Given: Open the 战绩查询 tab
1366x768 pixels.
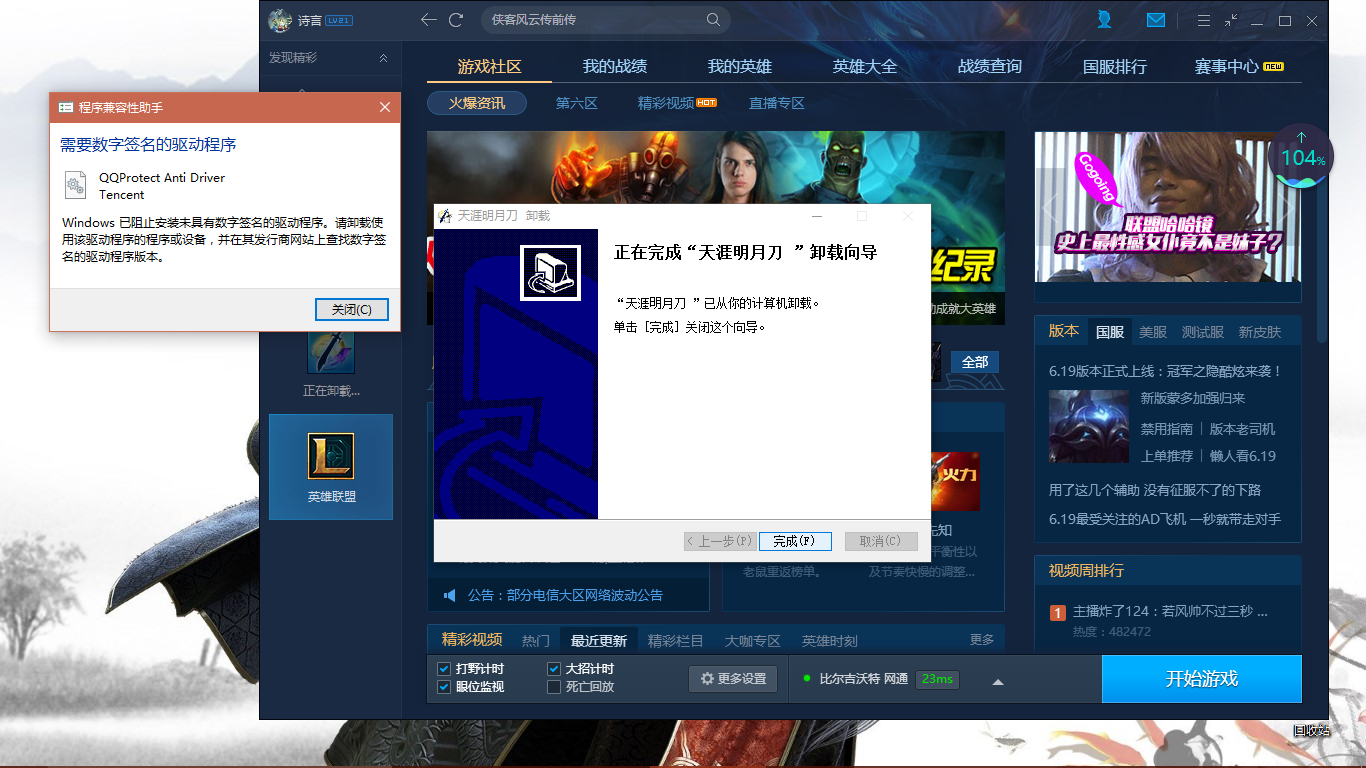Looking at the screenshot, I should (990, 67).
